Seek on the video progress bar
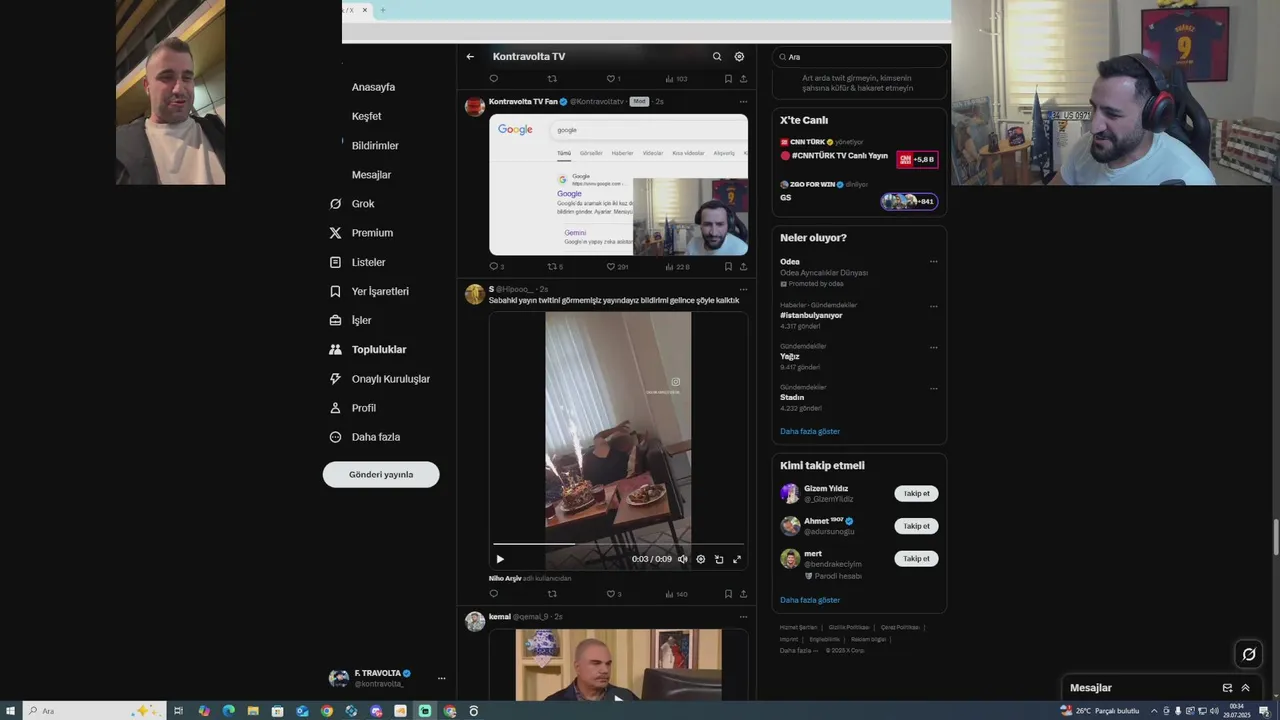The height and width of the screenshot is (720, 1280). pos(618,544)
